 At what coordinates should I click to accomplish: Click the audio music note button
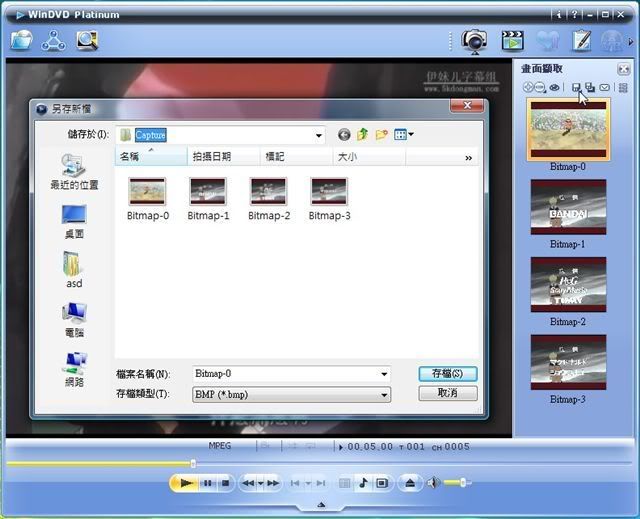pos(363,483)
